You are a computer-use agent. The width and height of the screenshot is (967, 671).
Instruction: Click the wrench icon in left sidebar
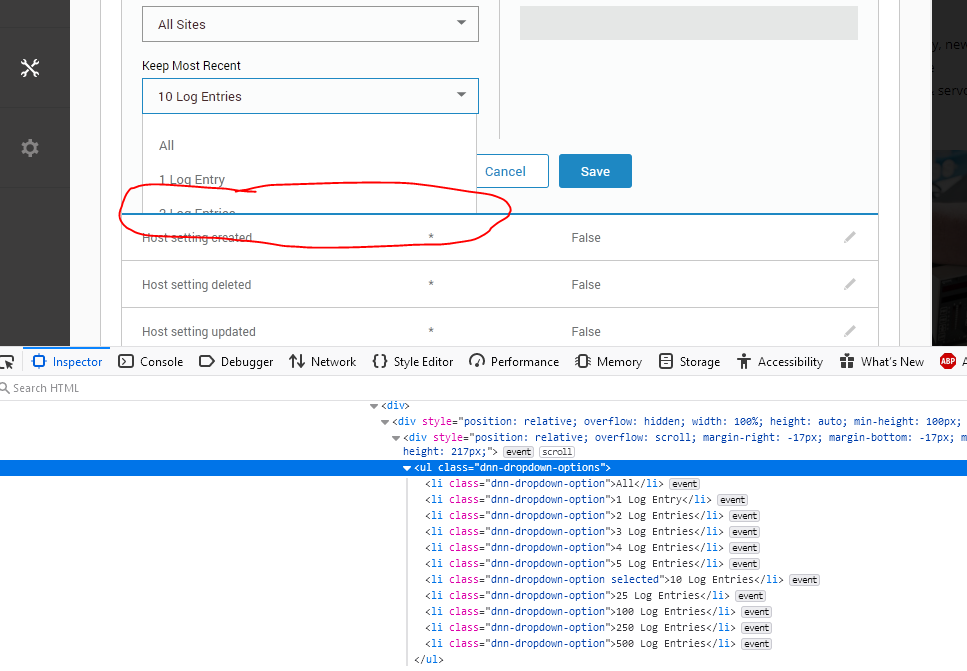29,67
